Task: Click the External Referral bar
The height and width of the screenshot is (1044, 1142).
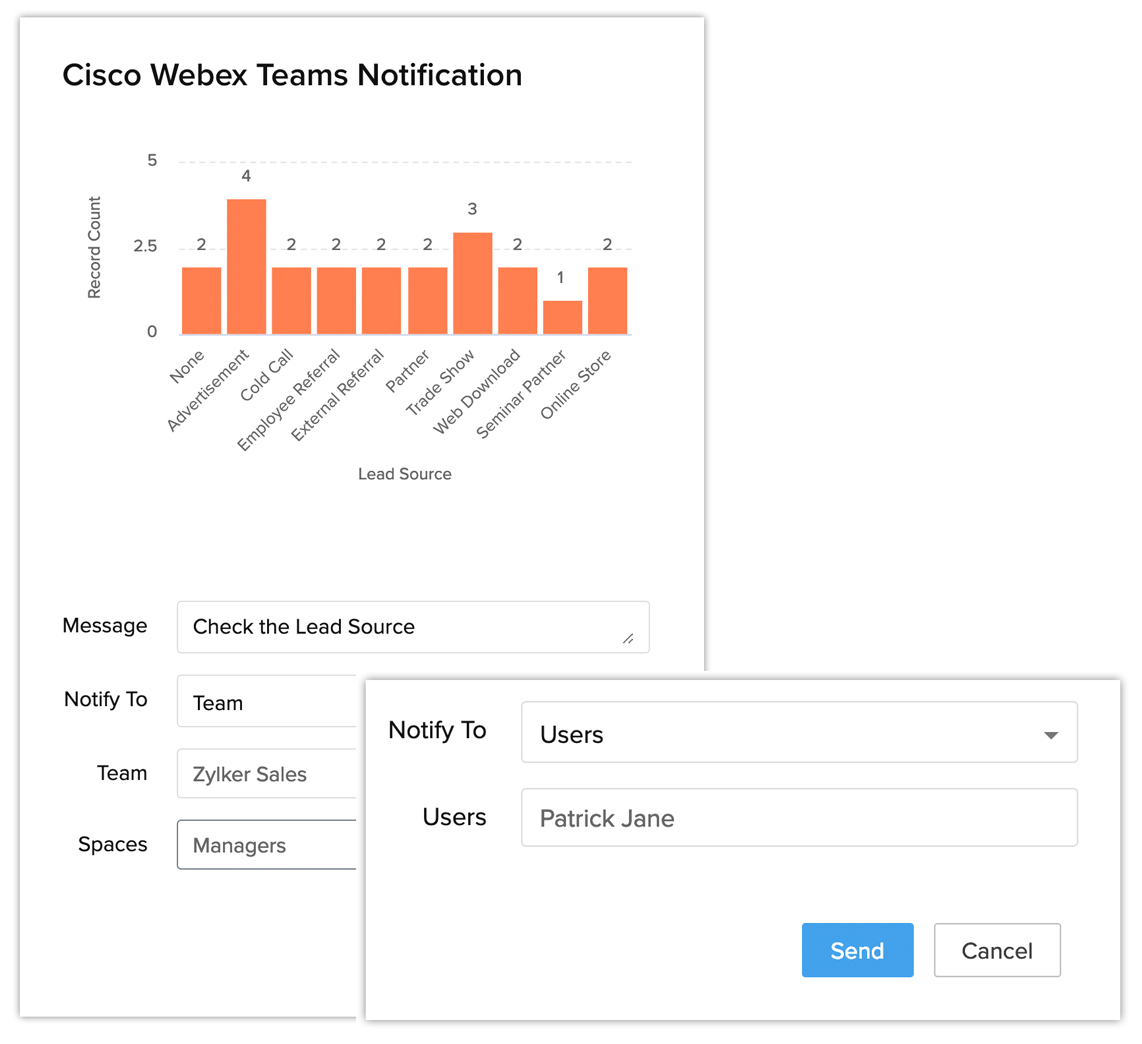Action: click(381, 301)
